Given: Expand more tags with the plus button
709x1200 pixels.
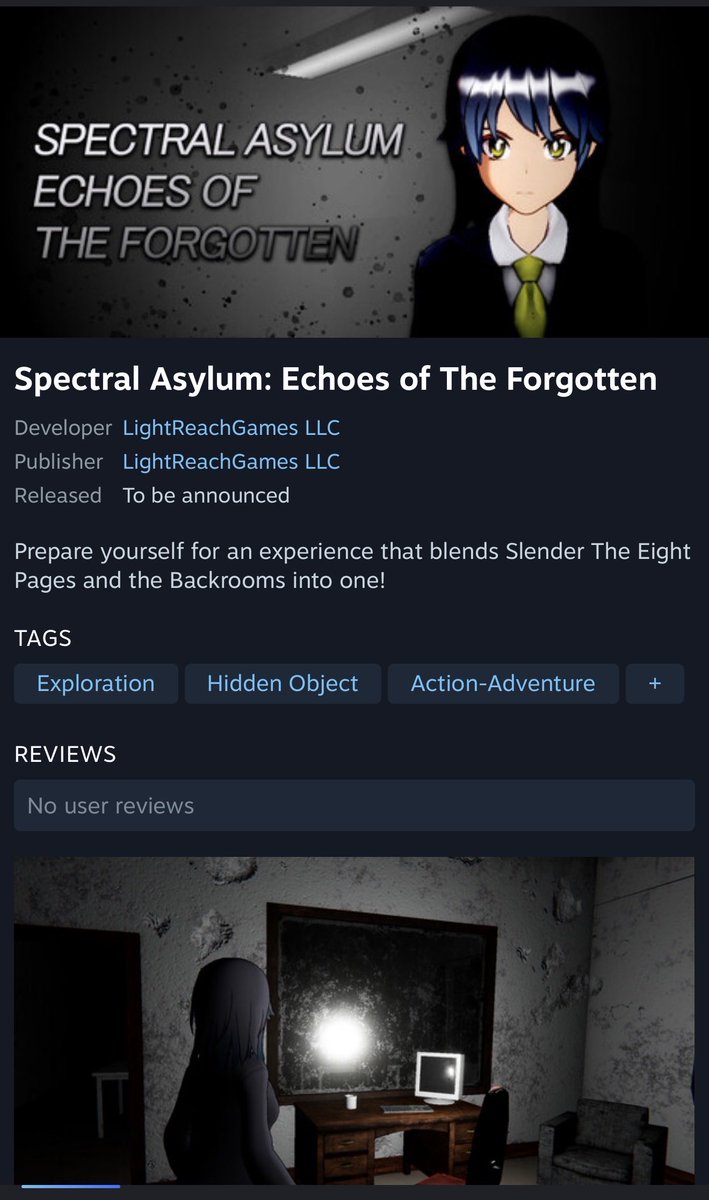Looking at the screenshot, I should (x=655, y=684).
